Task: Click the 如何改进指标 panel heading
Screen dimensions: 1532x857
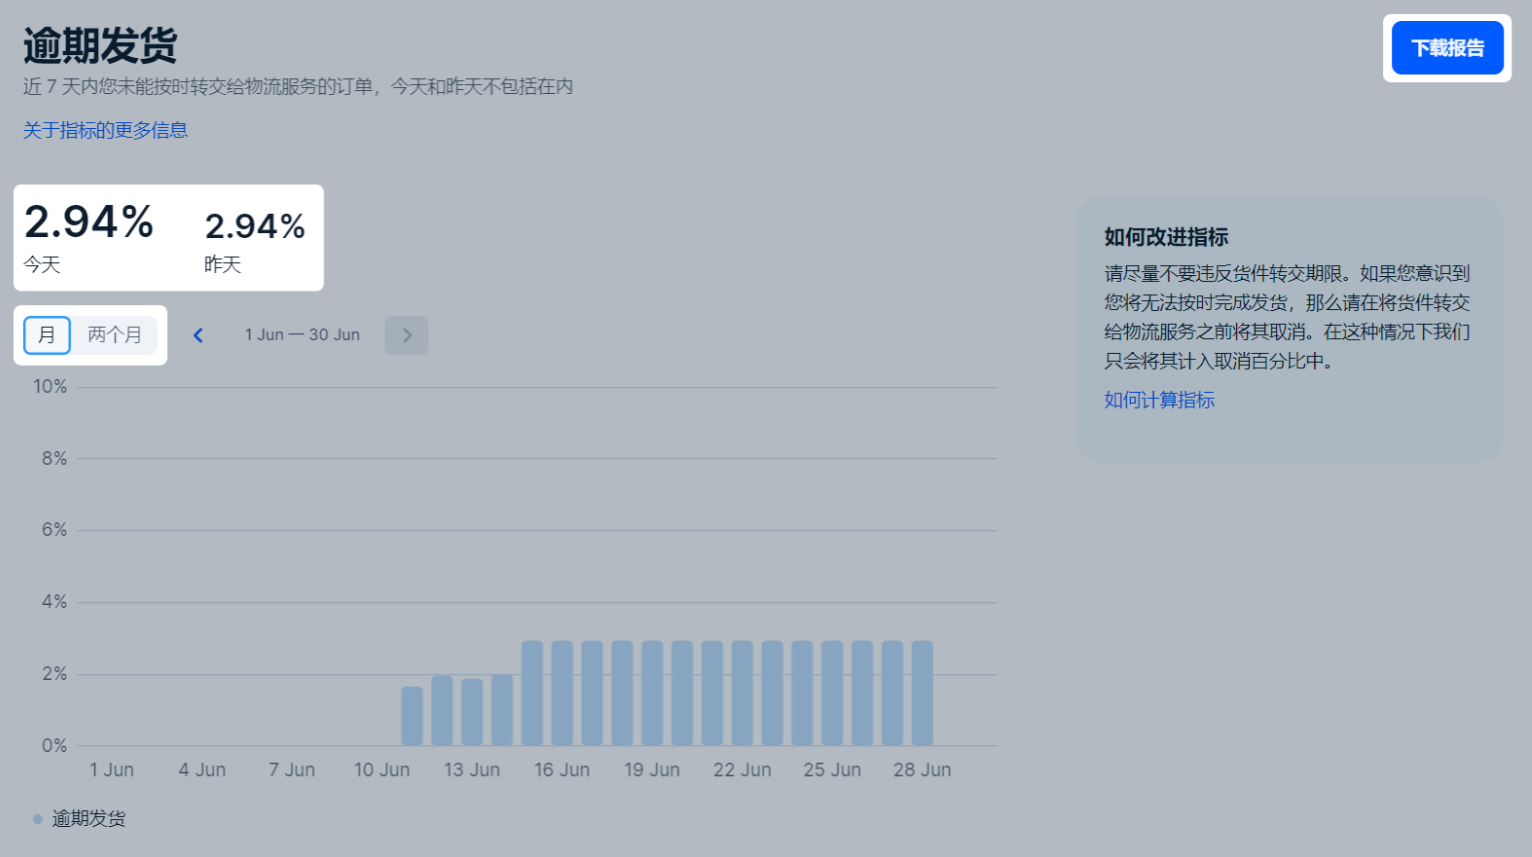Action: [1166, 237]
